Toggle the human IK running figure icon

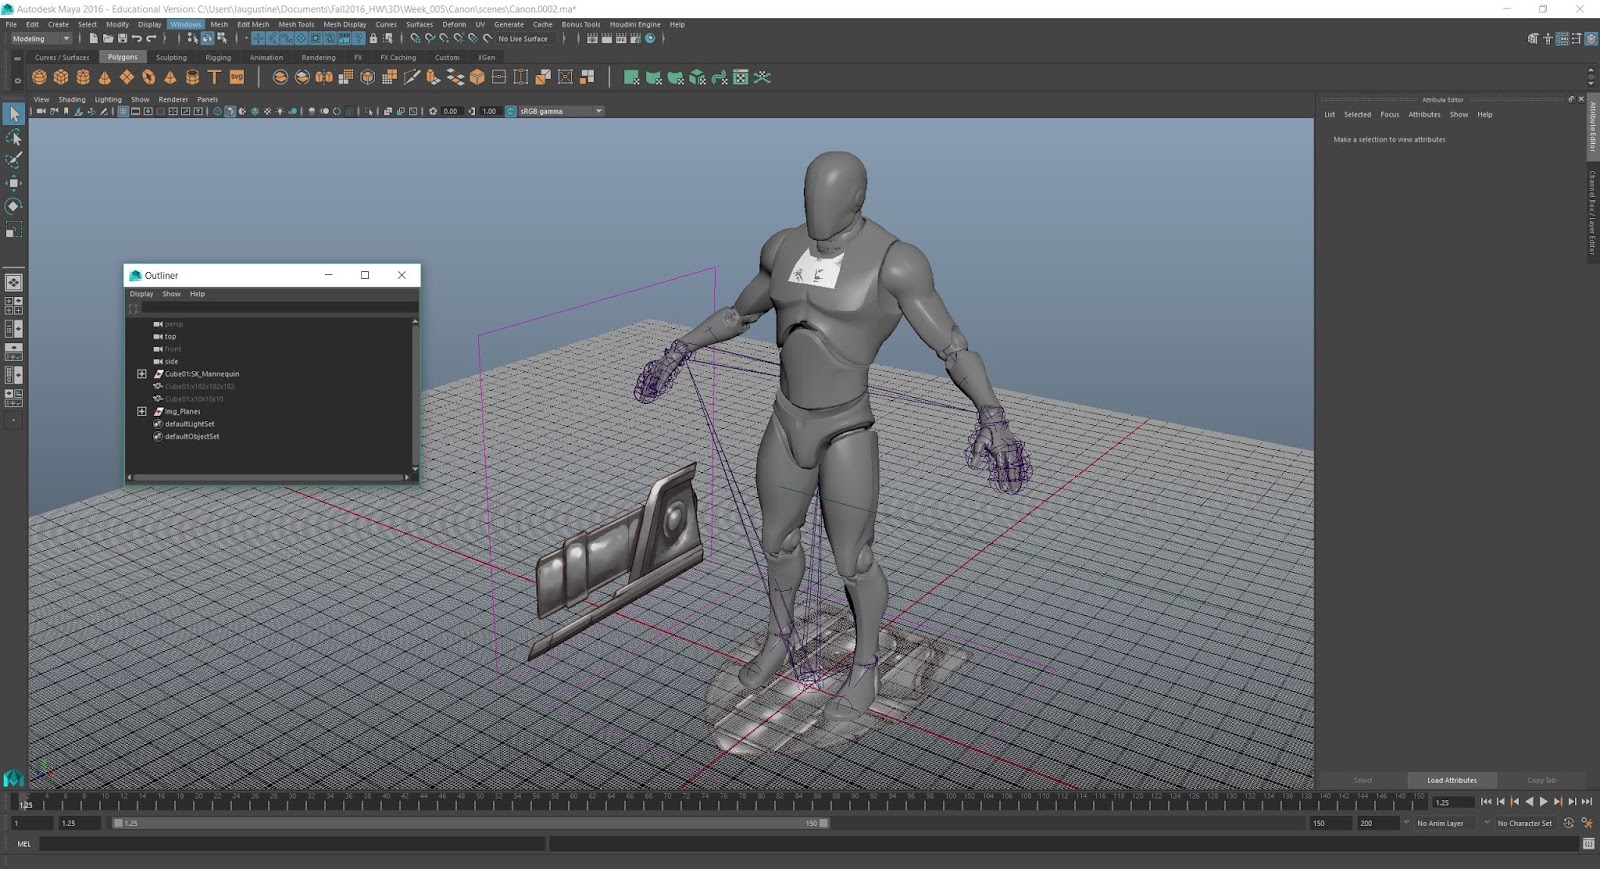tap(1587, 823)
